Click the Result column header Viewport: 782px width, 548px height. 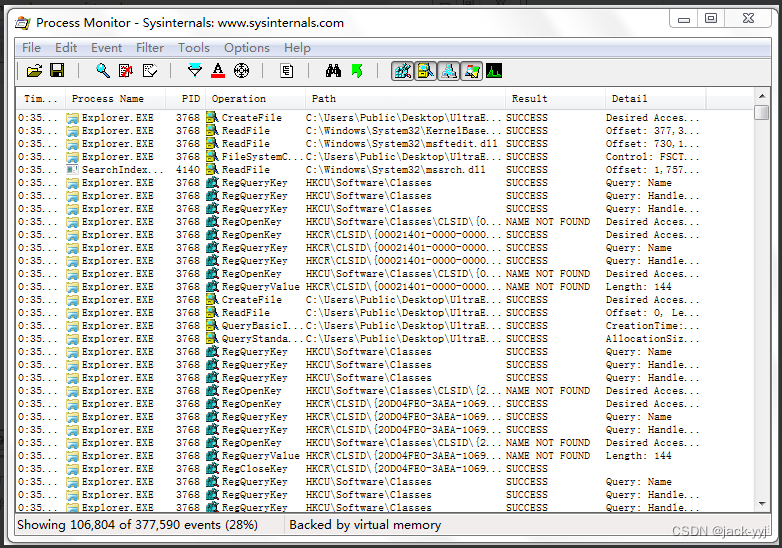tap(556, 99)
